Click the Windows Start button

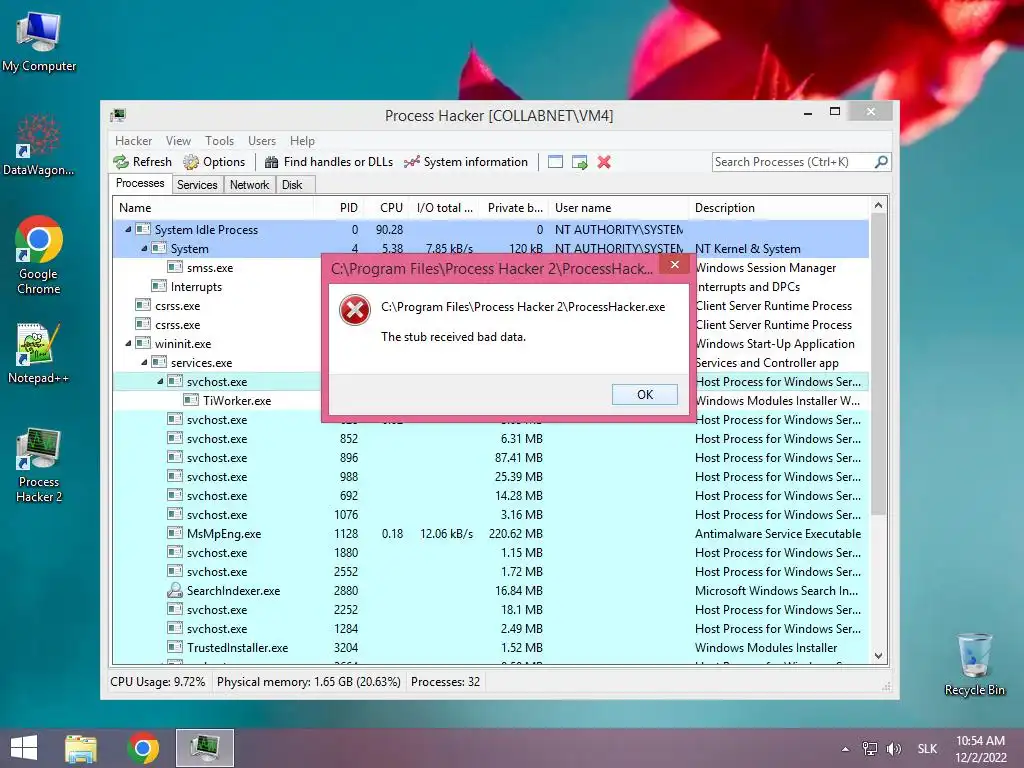tap(24, 748)
